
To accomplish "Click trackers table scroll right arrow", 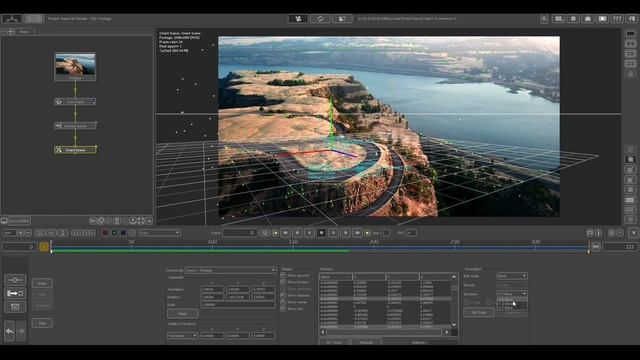I will pyautogui.click(x=447, y=332).
